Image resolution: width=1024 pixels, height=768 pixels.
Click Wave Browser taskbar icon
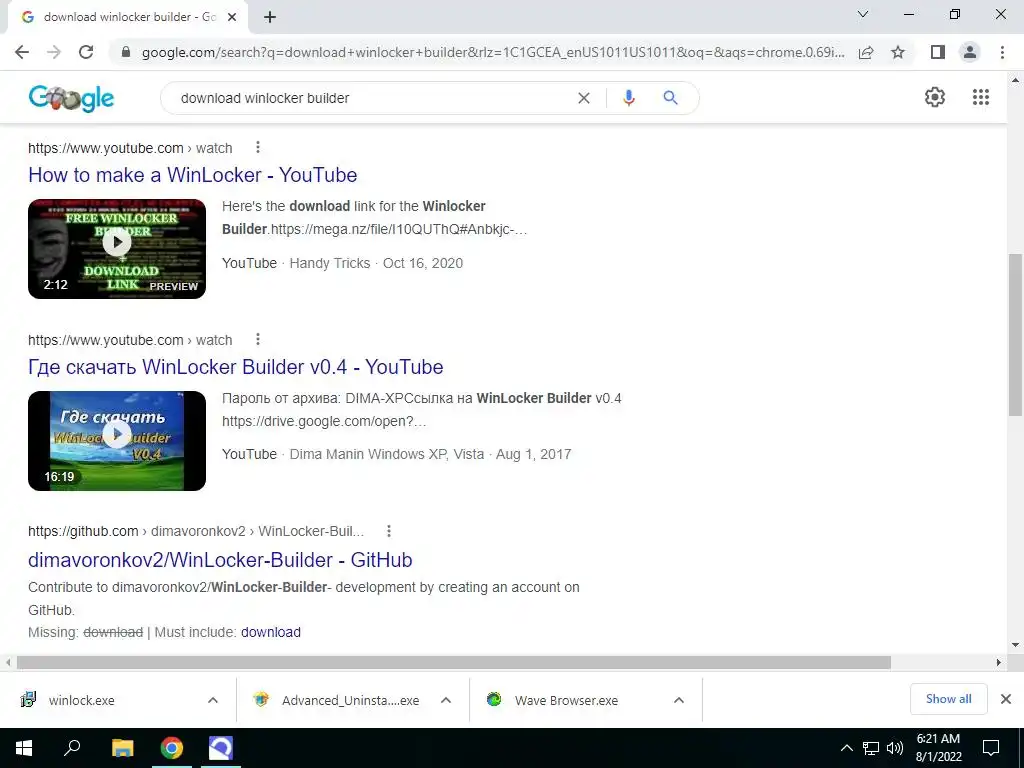click(221, 748)
